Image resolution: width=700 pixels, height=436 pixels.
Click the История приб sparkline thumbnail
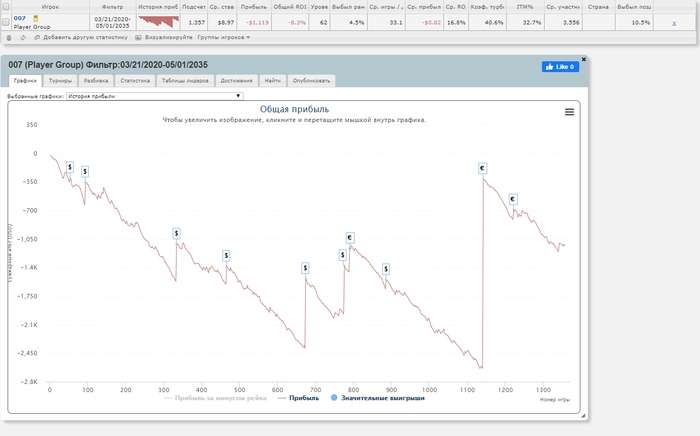tap(158, 21)
